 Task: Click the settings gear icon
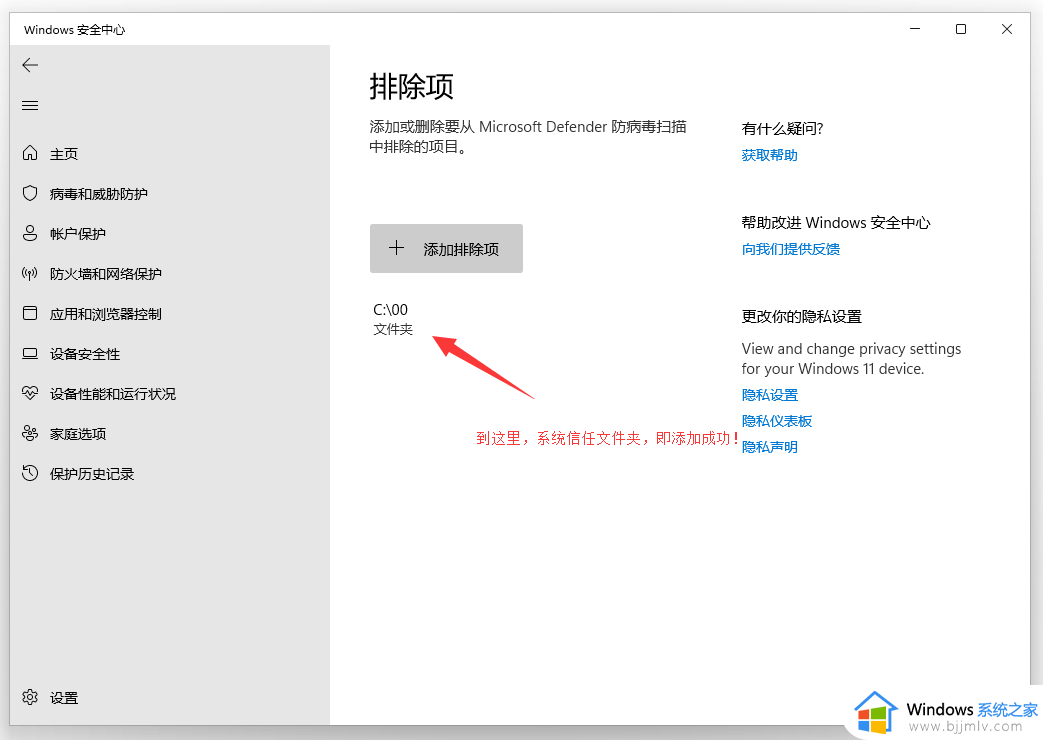point(30,697)
